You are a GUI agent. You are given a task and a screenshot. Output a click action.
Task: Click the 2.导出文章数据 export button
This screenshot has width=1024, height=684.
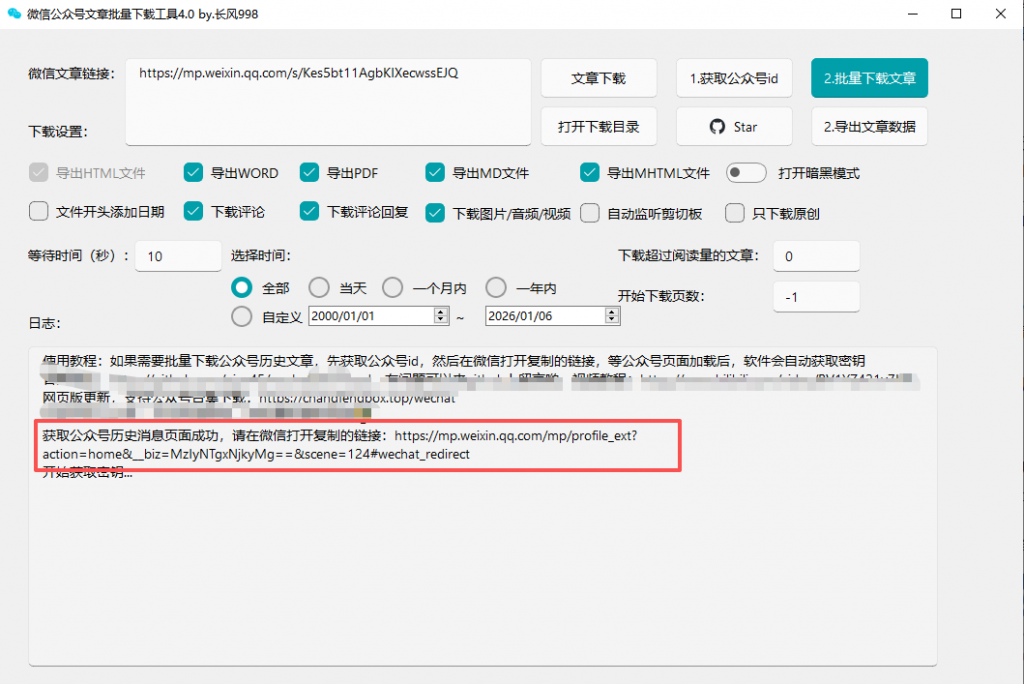tap(869, 127)
